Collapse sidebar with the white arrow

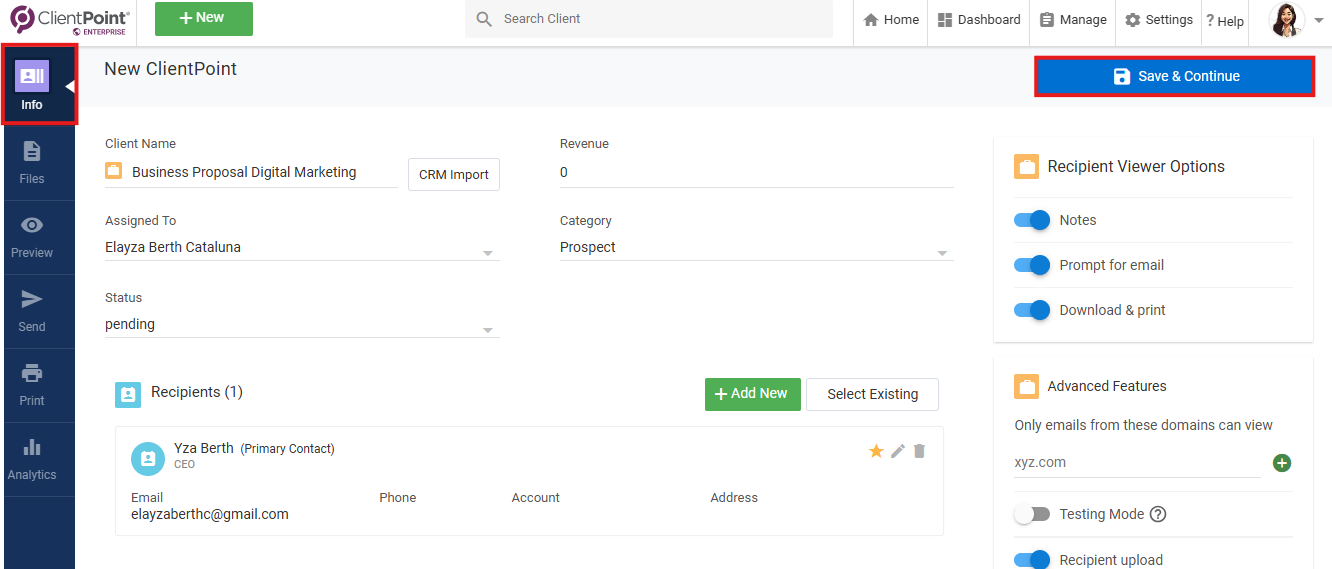pos(70,86)
